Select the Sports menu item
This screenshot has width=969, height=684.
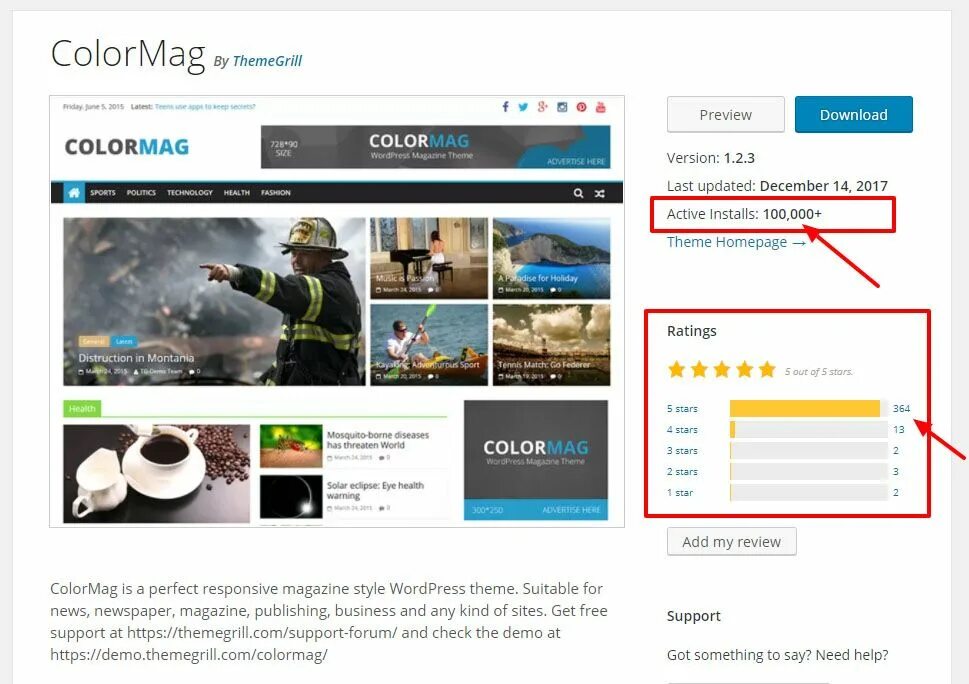(103, 193)
